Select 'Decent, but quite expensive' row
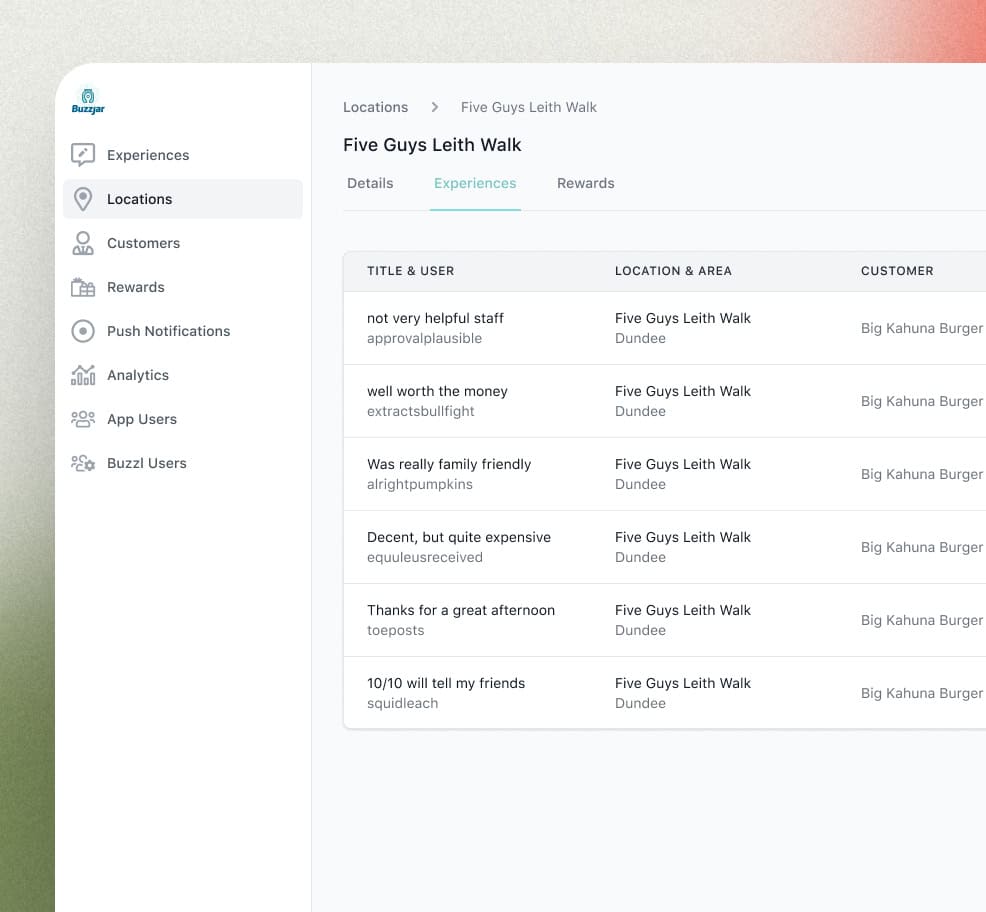 point(459,537)
